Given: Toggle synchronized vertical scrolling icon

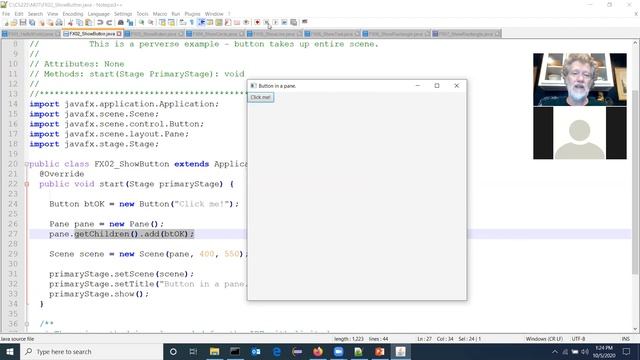Looking at the screenshot, I should 162,22.
